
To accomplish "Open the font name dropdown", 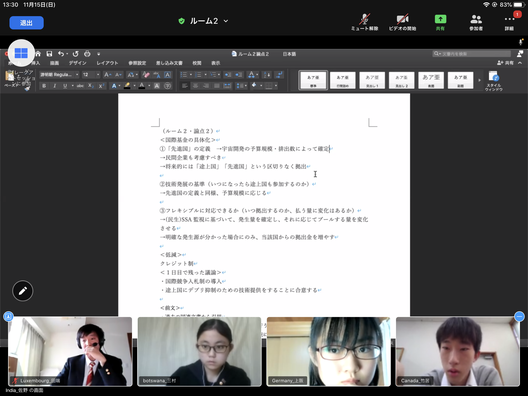I will (59, 74).
